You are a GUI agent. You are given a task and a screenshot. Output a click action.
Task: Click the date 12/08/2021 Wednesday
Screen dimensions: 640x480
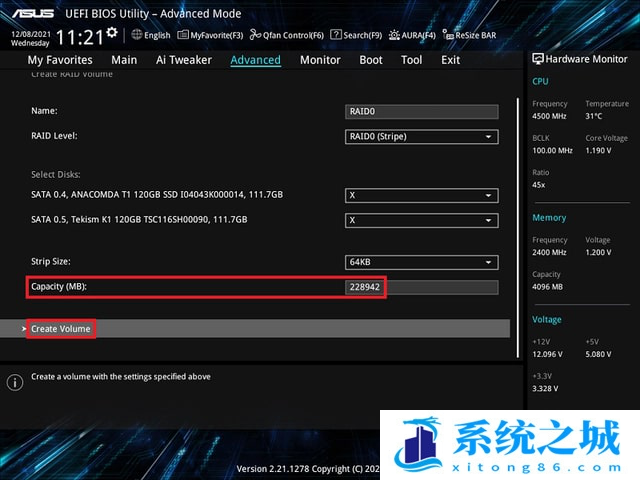(31, 38)
